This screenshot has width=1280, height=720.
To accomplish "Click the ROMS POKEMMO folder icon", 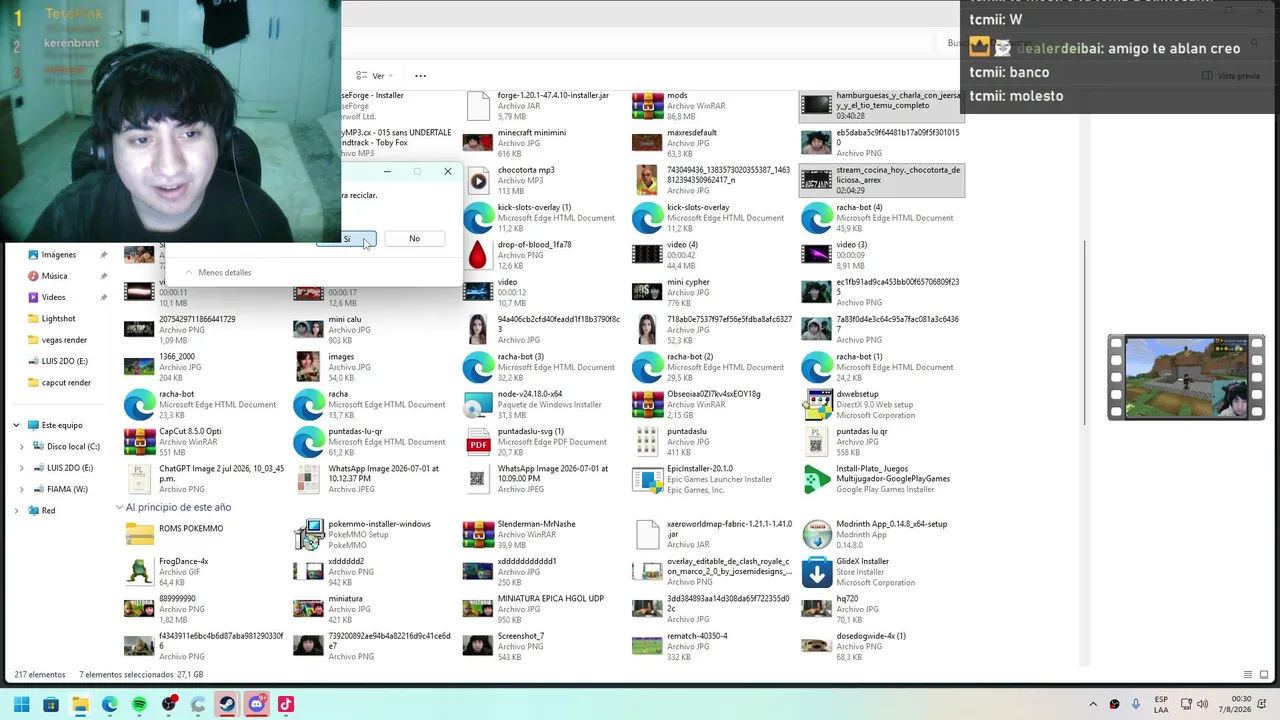I will coord(139,534).
